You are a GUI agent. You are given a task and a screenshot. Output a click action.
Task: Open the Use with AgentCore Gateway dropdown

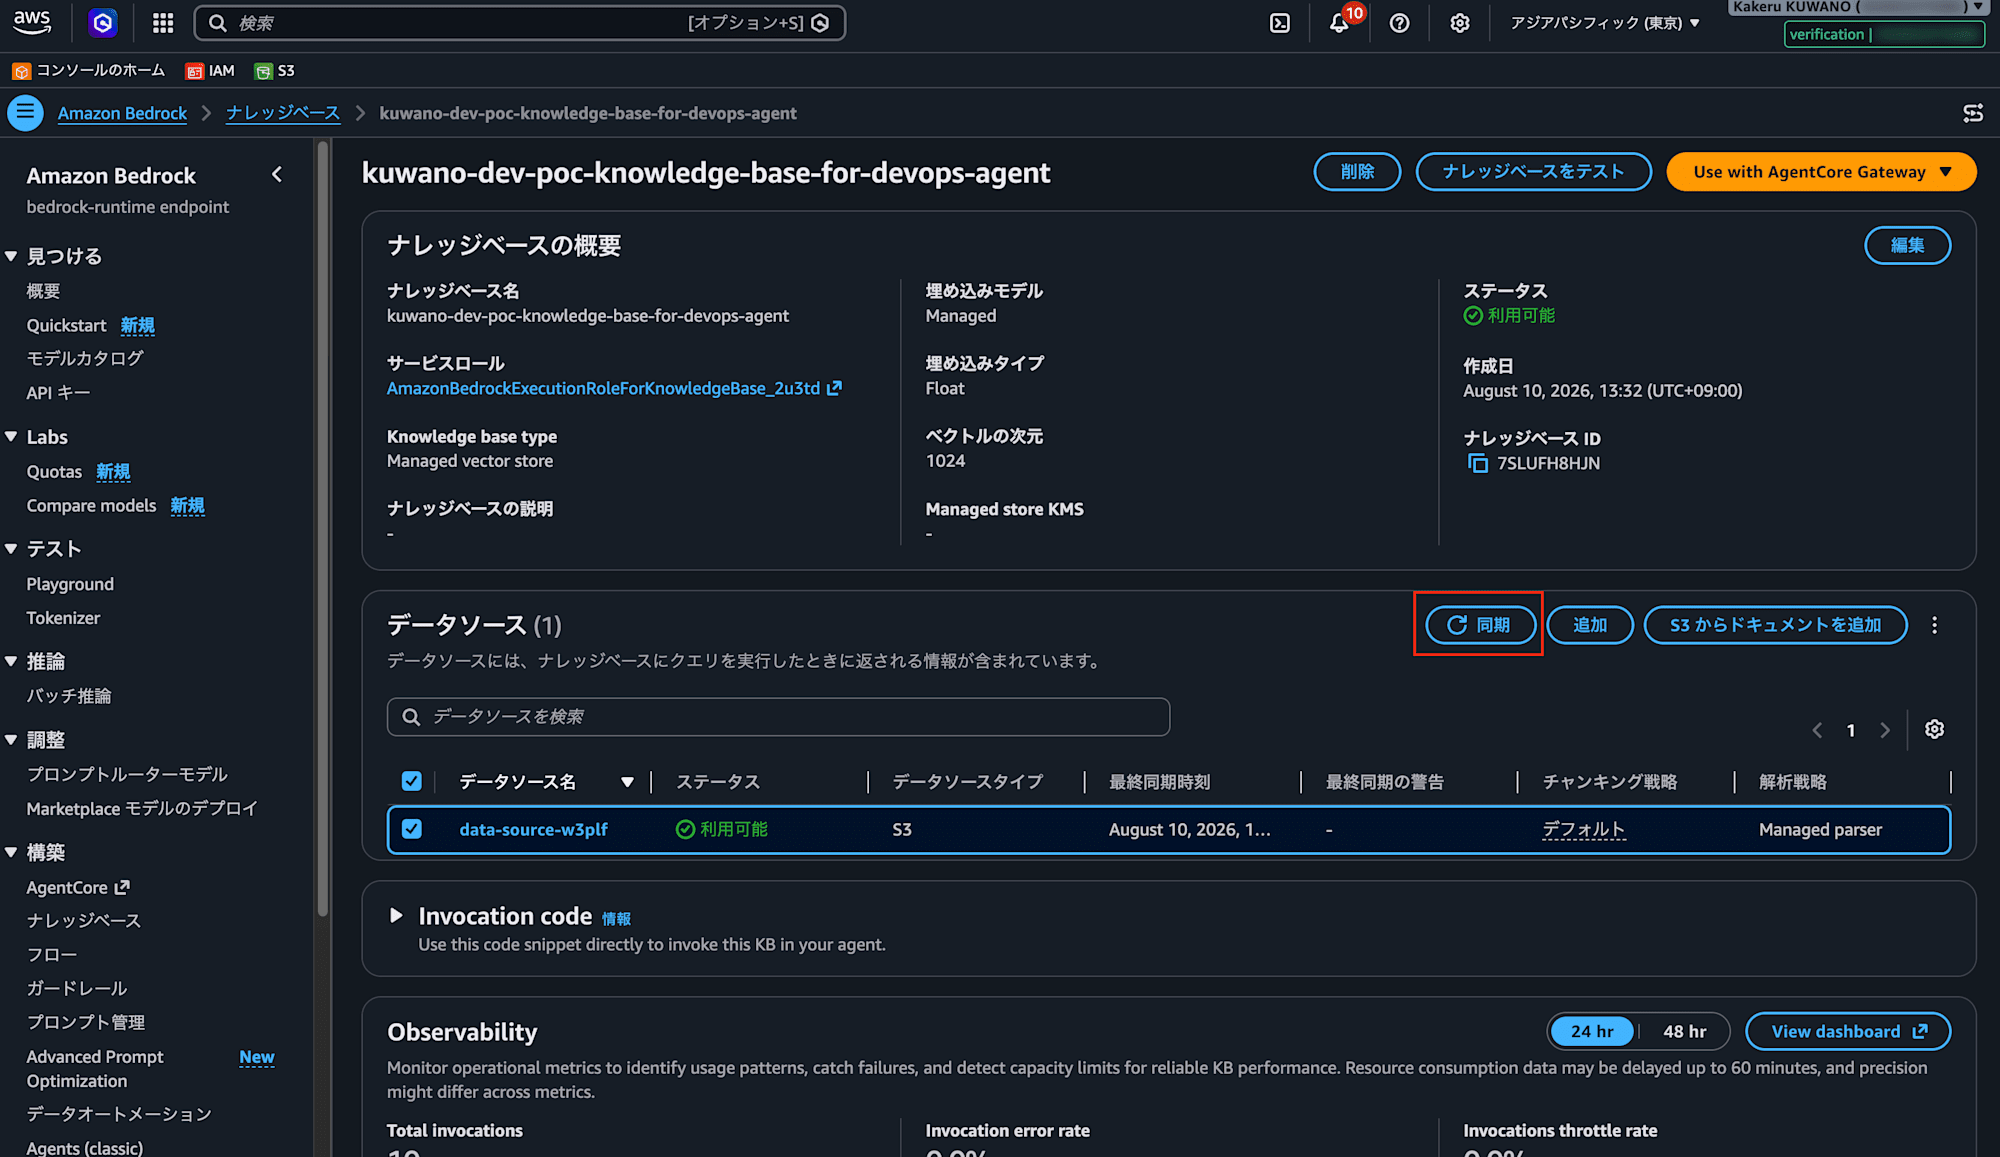point(1821,172)
